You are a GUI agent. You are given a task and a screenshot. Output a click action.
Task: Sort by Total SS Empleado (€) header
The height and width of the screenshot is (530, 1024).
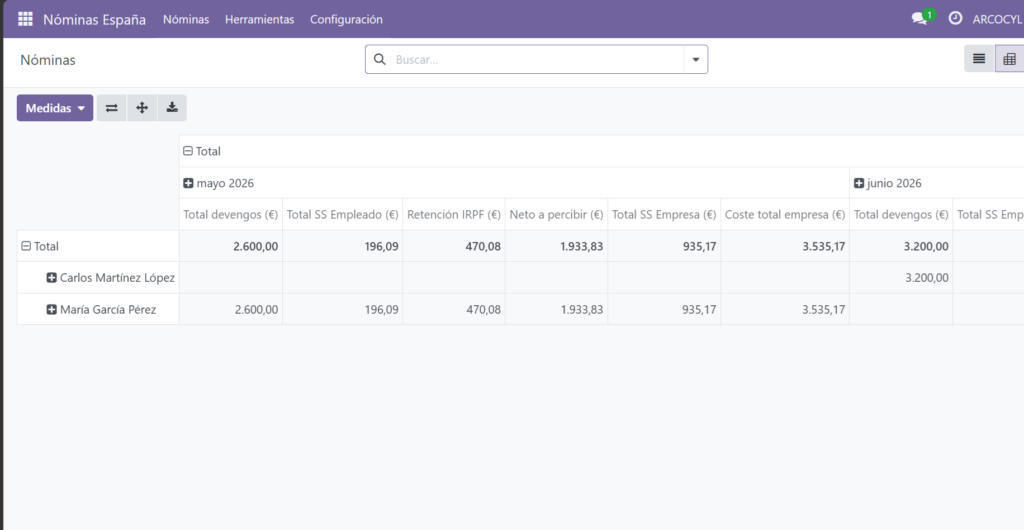tap(342, 214)
